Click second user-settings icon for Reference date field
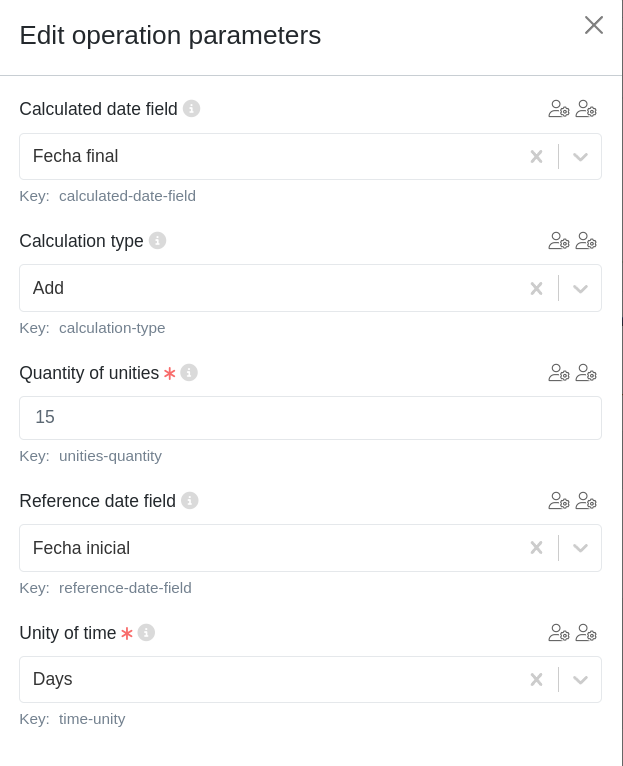The width and height of the screenshot is (623, 766). click(x=586, y=501)
